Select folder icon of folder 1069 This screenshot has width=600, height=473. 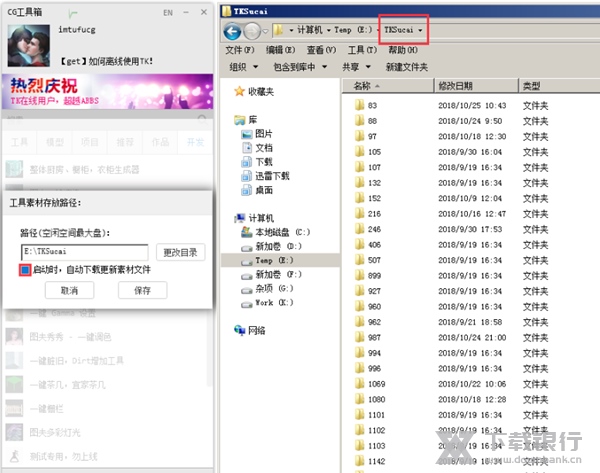(x=359, y=383)
